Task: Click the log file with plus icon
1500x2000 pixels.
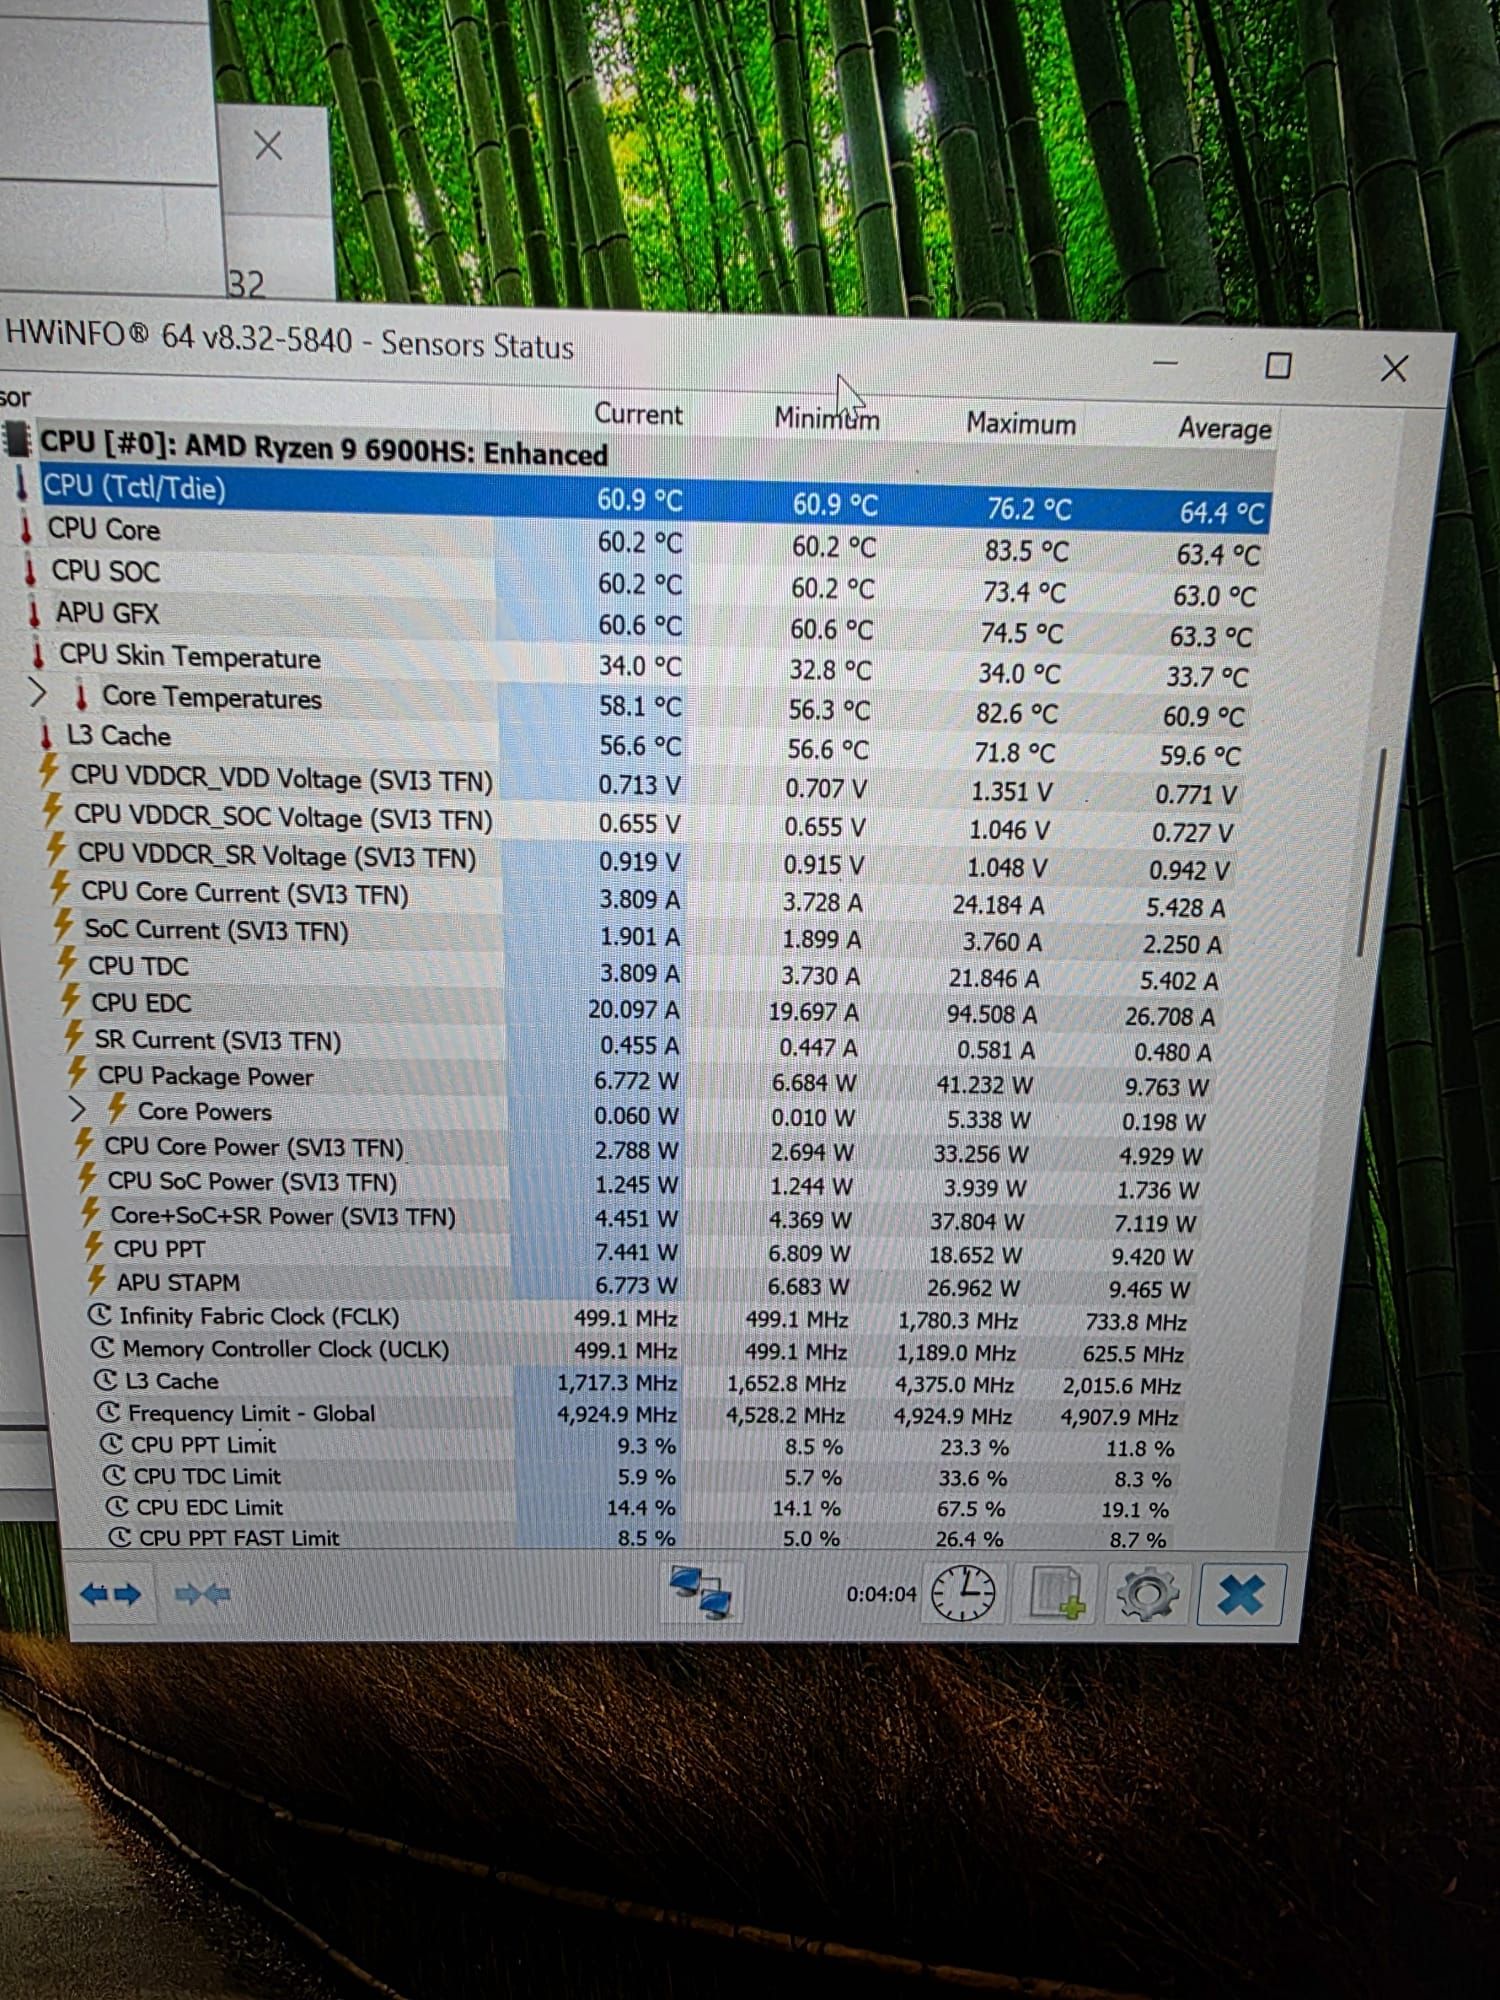Action: tap(1058, 1594)
